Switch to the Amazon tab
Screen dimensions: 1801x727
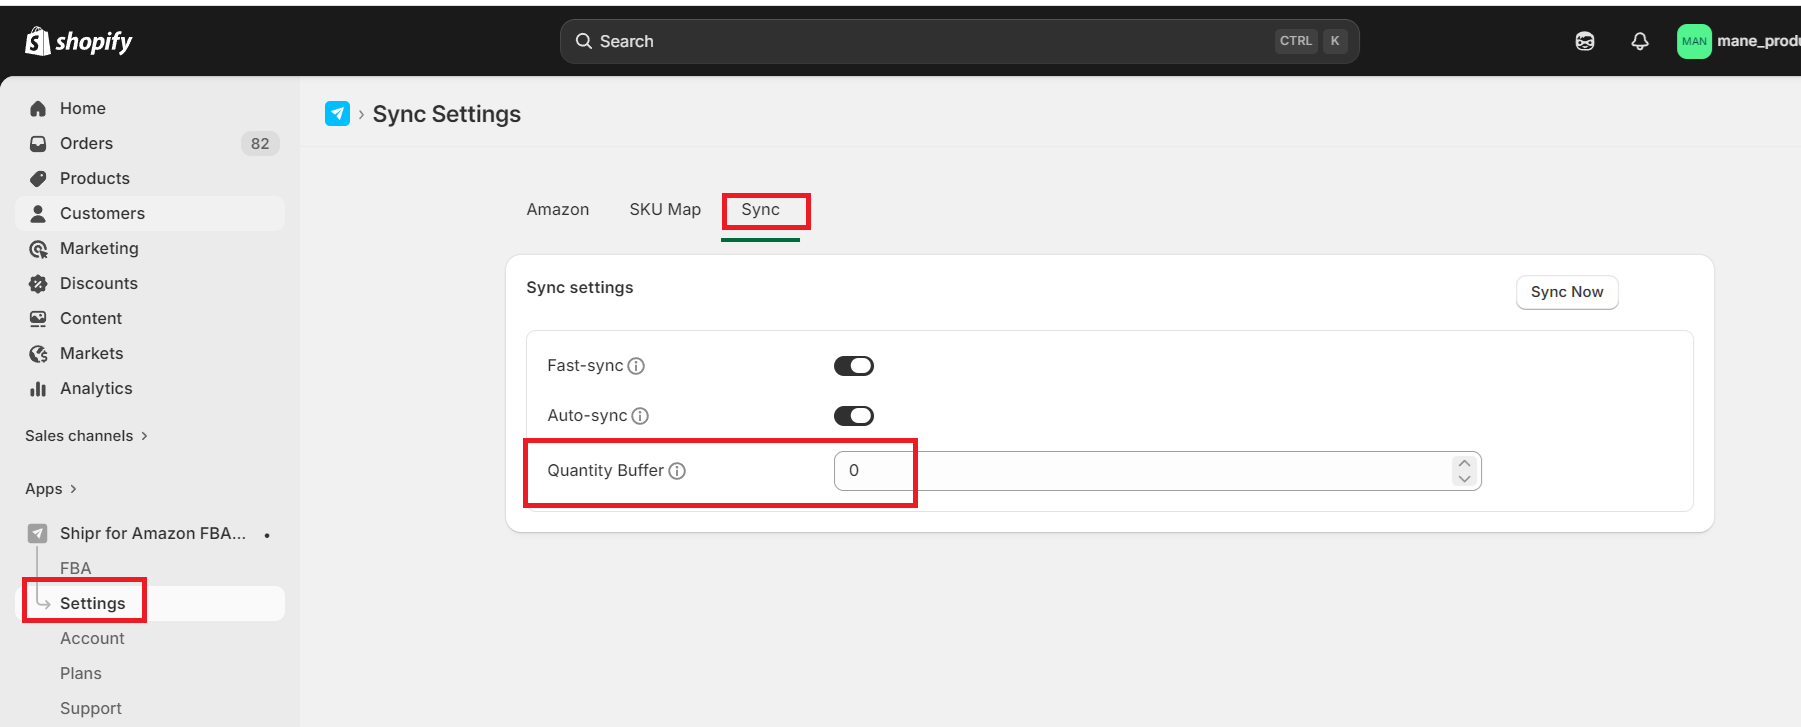pyautogui.click(x=558, y=210)
